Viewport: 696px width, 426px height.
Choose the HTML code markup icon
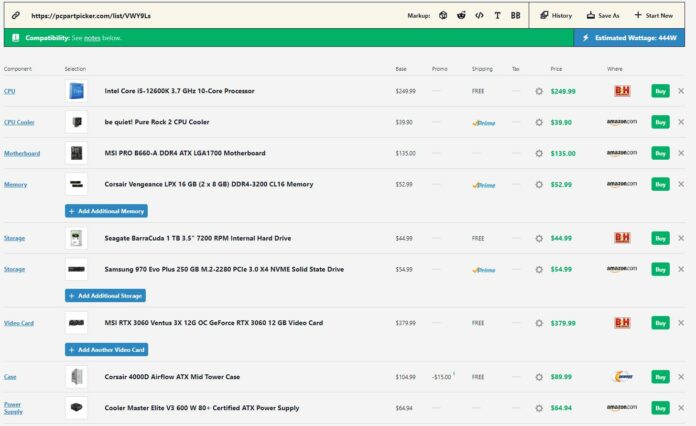[479, 16]
